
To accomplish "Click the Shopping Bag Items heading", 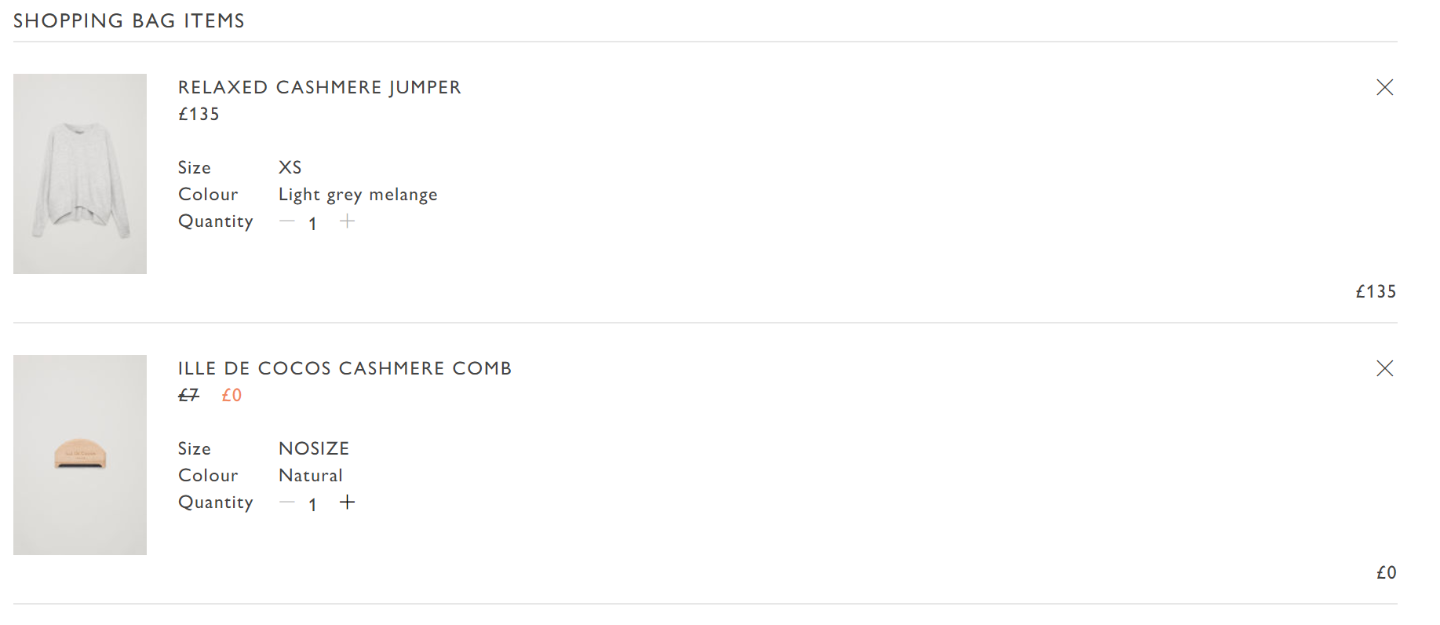I will click(129, 20).
